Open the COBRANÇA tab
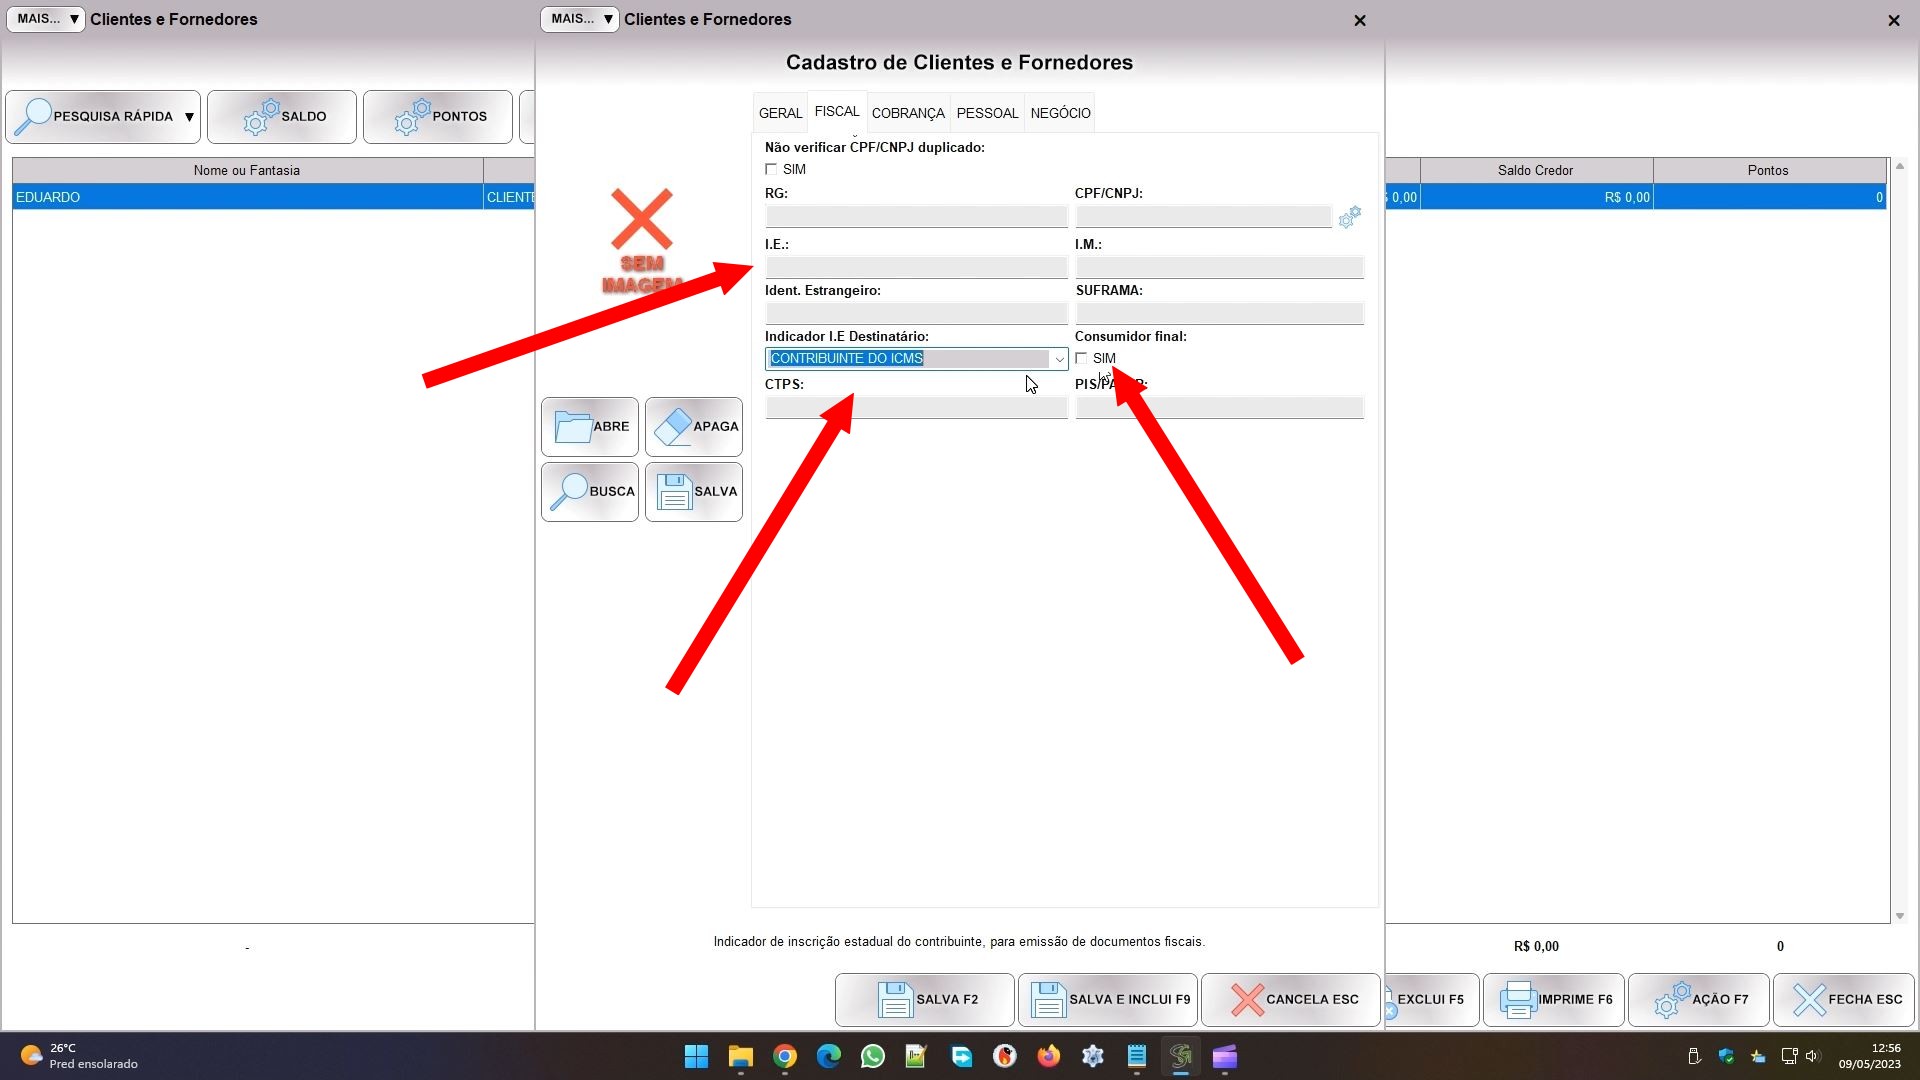This screenshot has width=1920, height=1080. point(908,113)
